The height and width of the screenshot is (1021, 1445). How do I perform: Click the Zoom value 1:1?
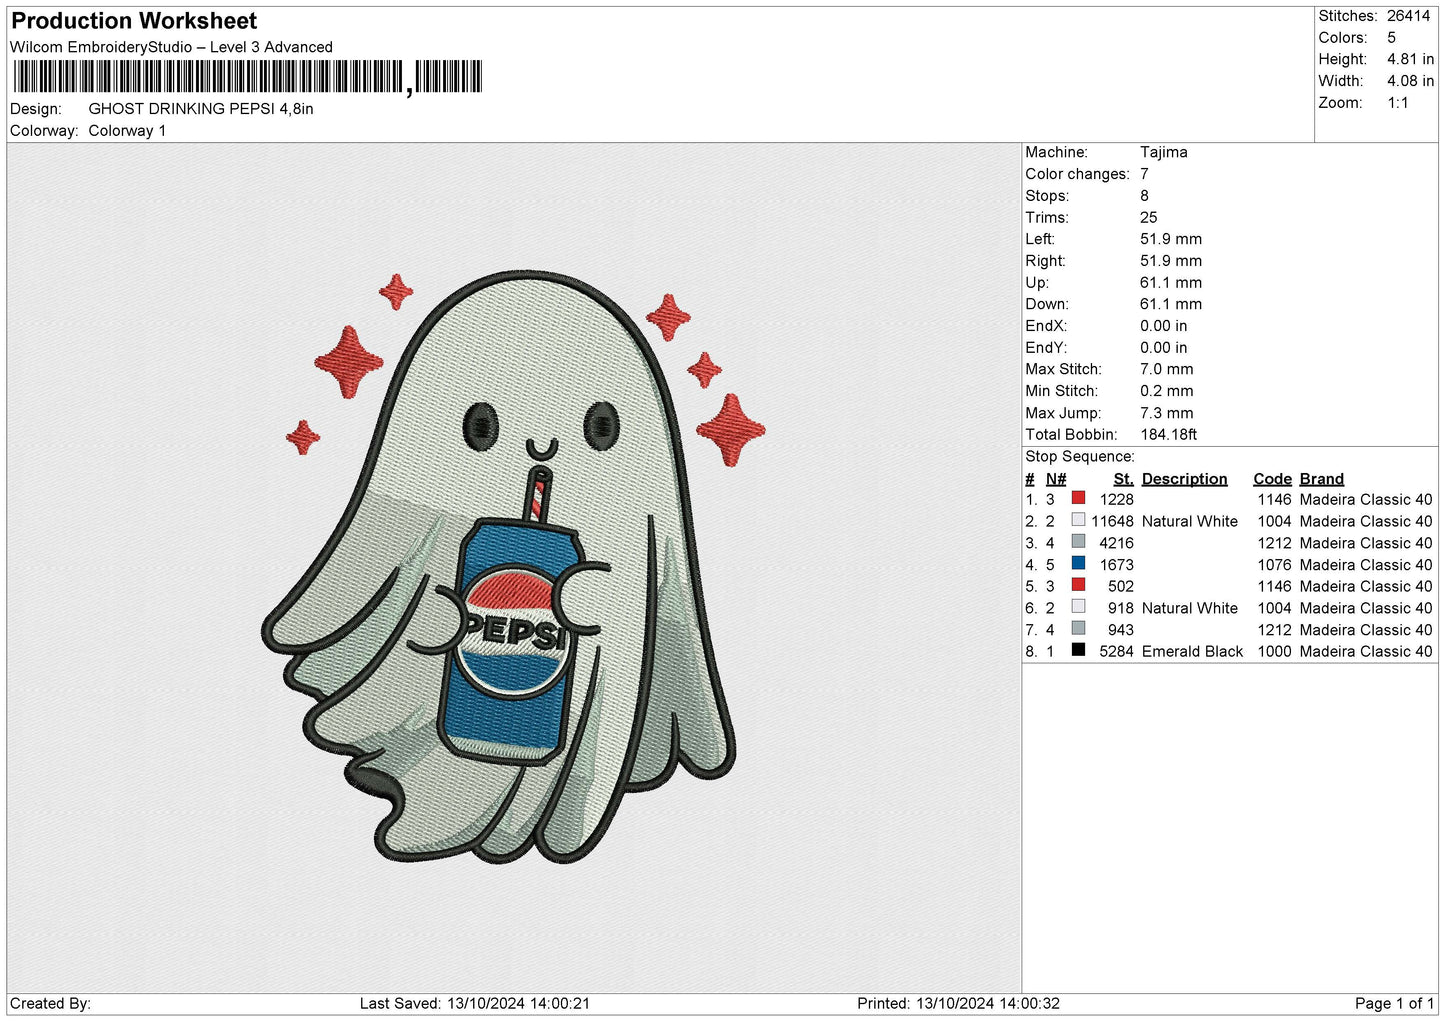(1398, 103)
